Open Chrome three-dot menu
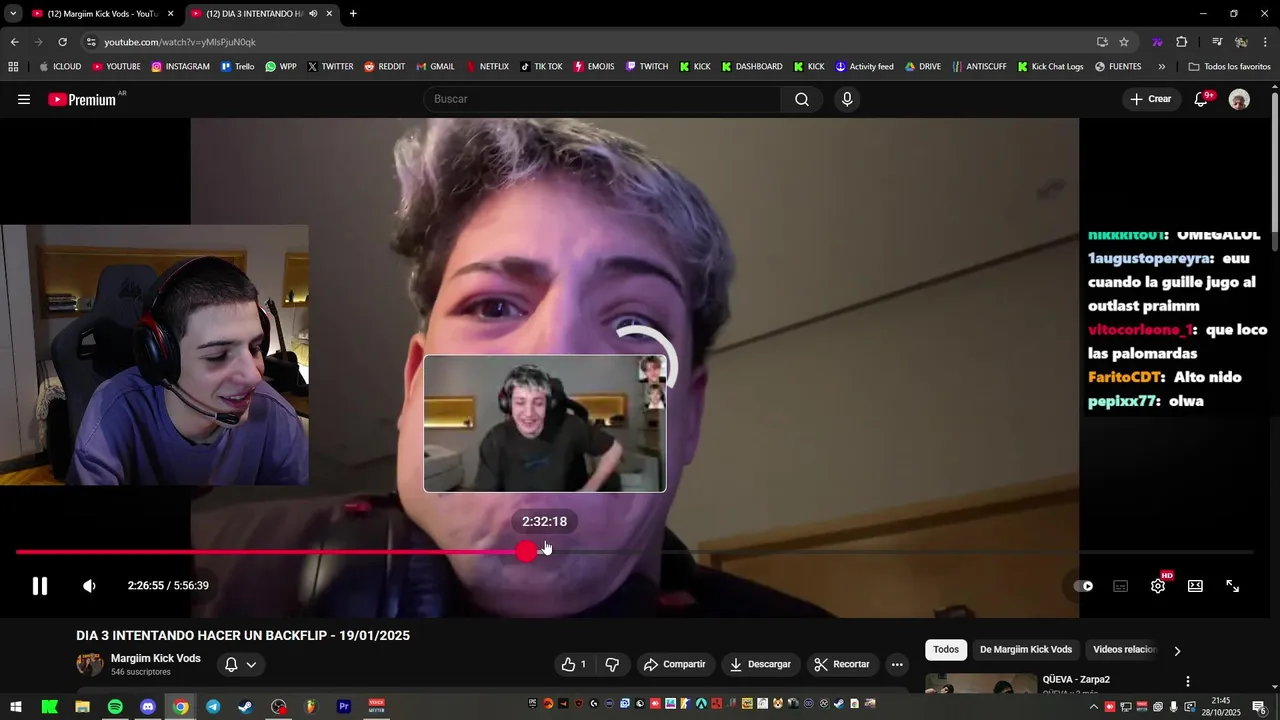The height and width of the screenshot is (720, 1280). 1266,42
